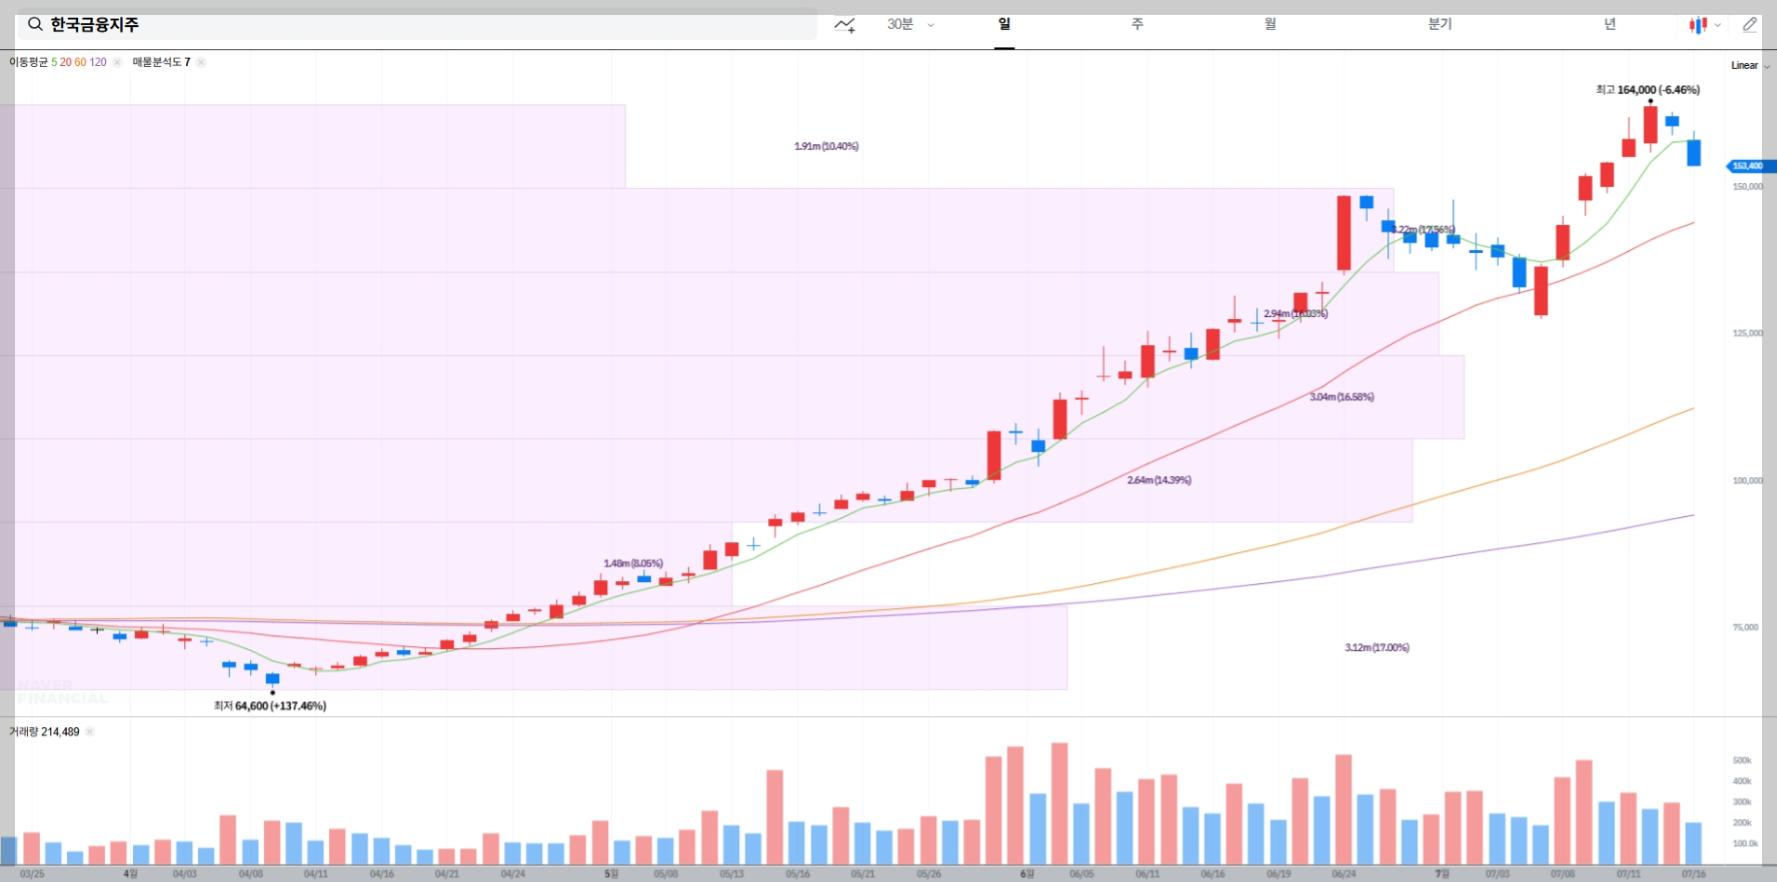The height and width of the screenshot is (882, 1777).
Task: Open the Linear scale dropdown
Action: point(1750,65)
